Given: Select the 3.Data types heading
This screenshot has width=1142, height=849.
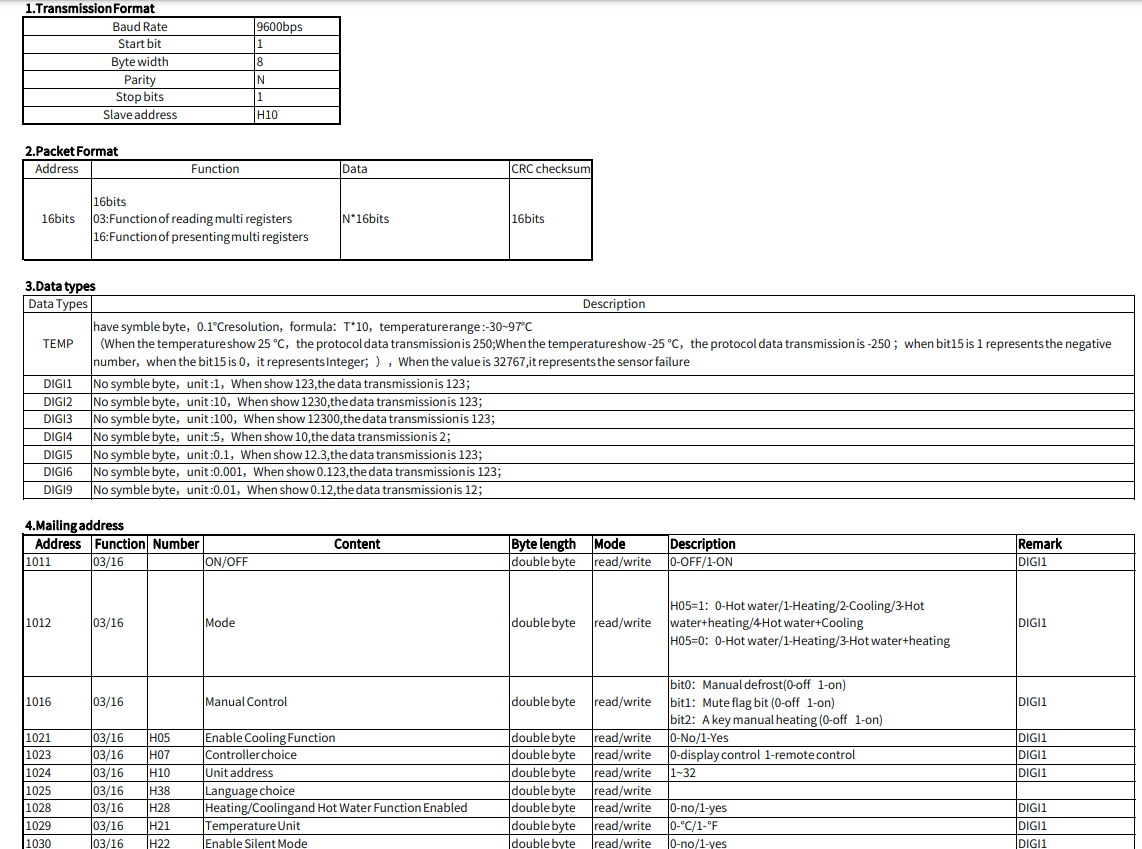Looking at the screenshot, I should (x=47, y=286).
